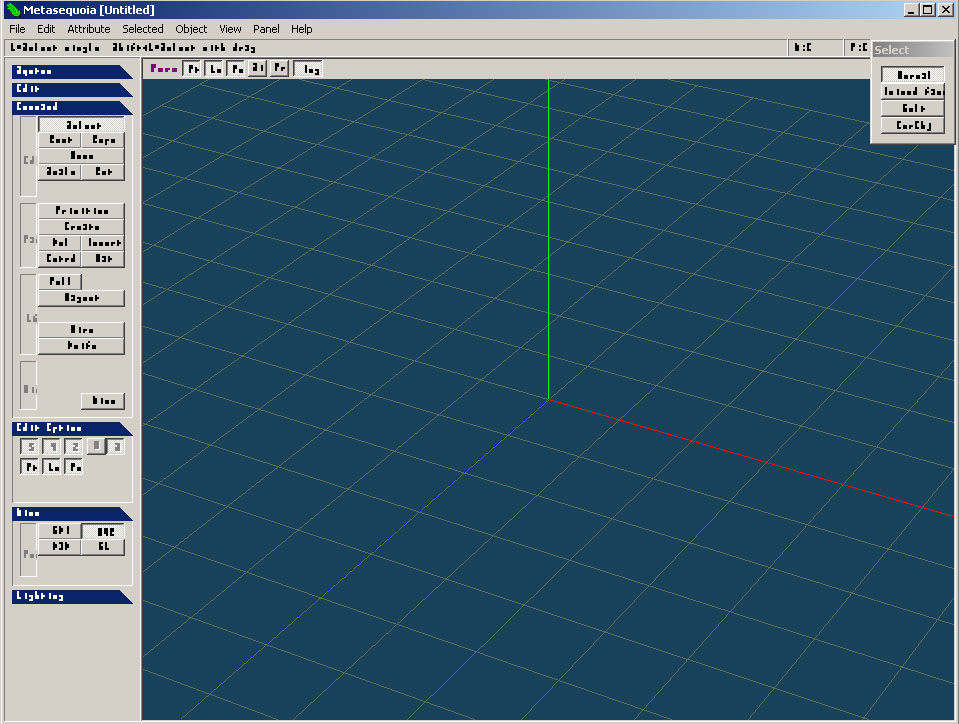Activate the Pull command
The width and height of the screenshot is (959, 724).
60,281
